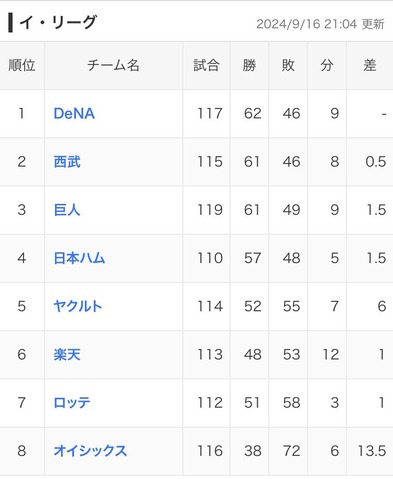The height and width of the screenshot is (479, 393).
Task: Select the 分 column header
Action: 327,65
